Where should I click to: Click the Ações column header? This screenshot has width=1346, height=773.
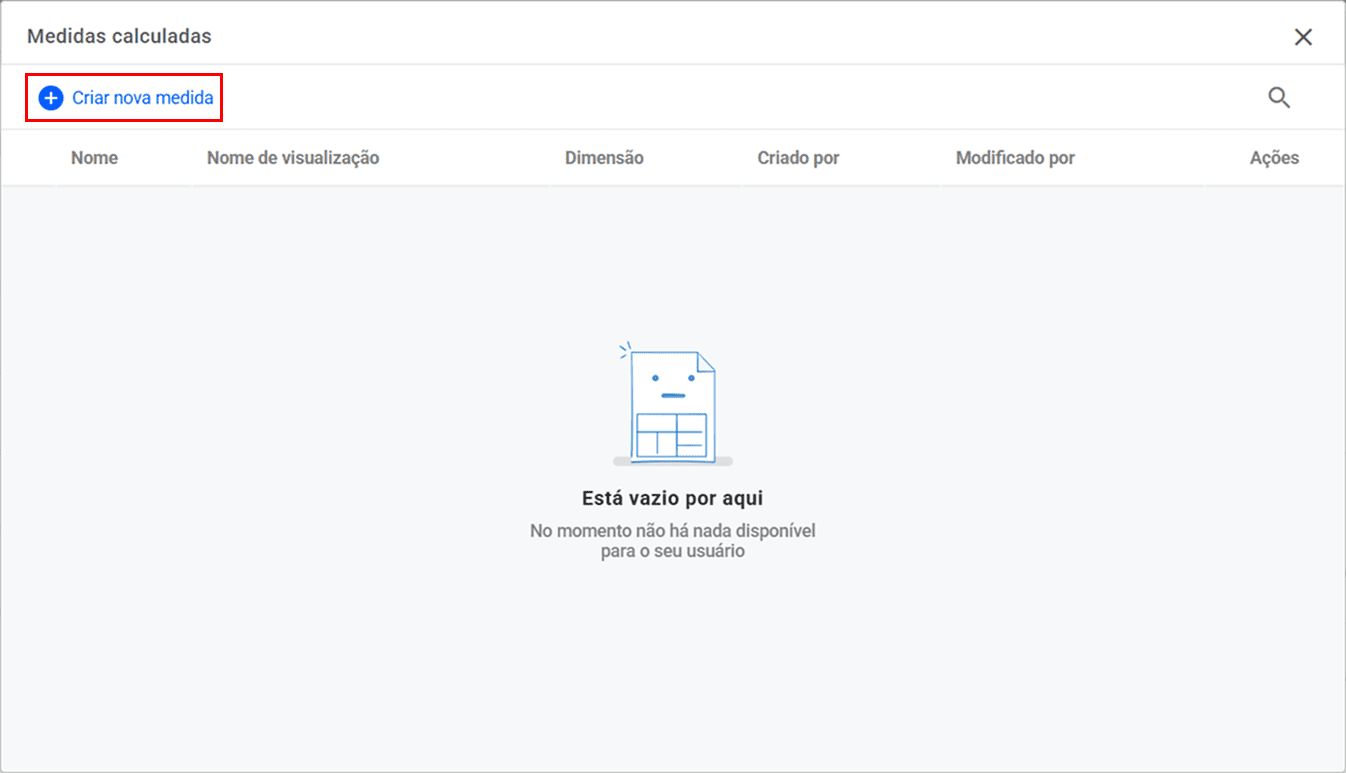pos(1274,158)
